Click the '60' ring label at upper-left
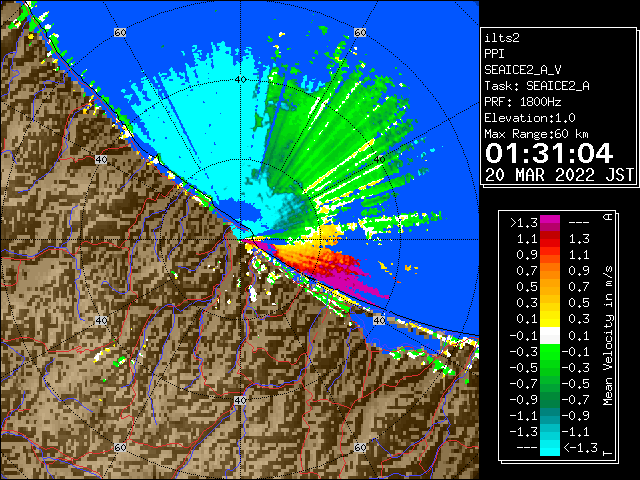640x480 pixels. [120, 33]
